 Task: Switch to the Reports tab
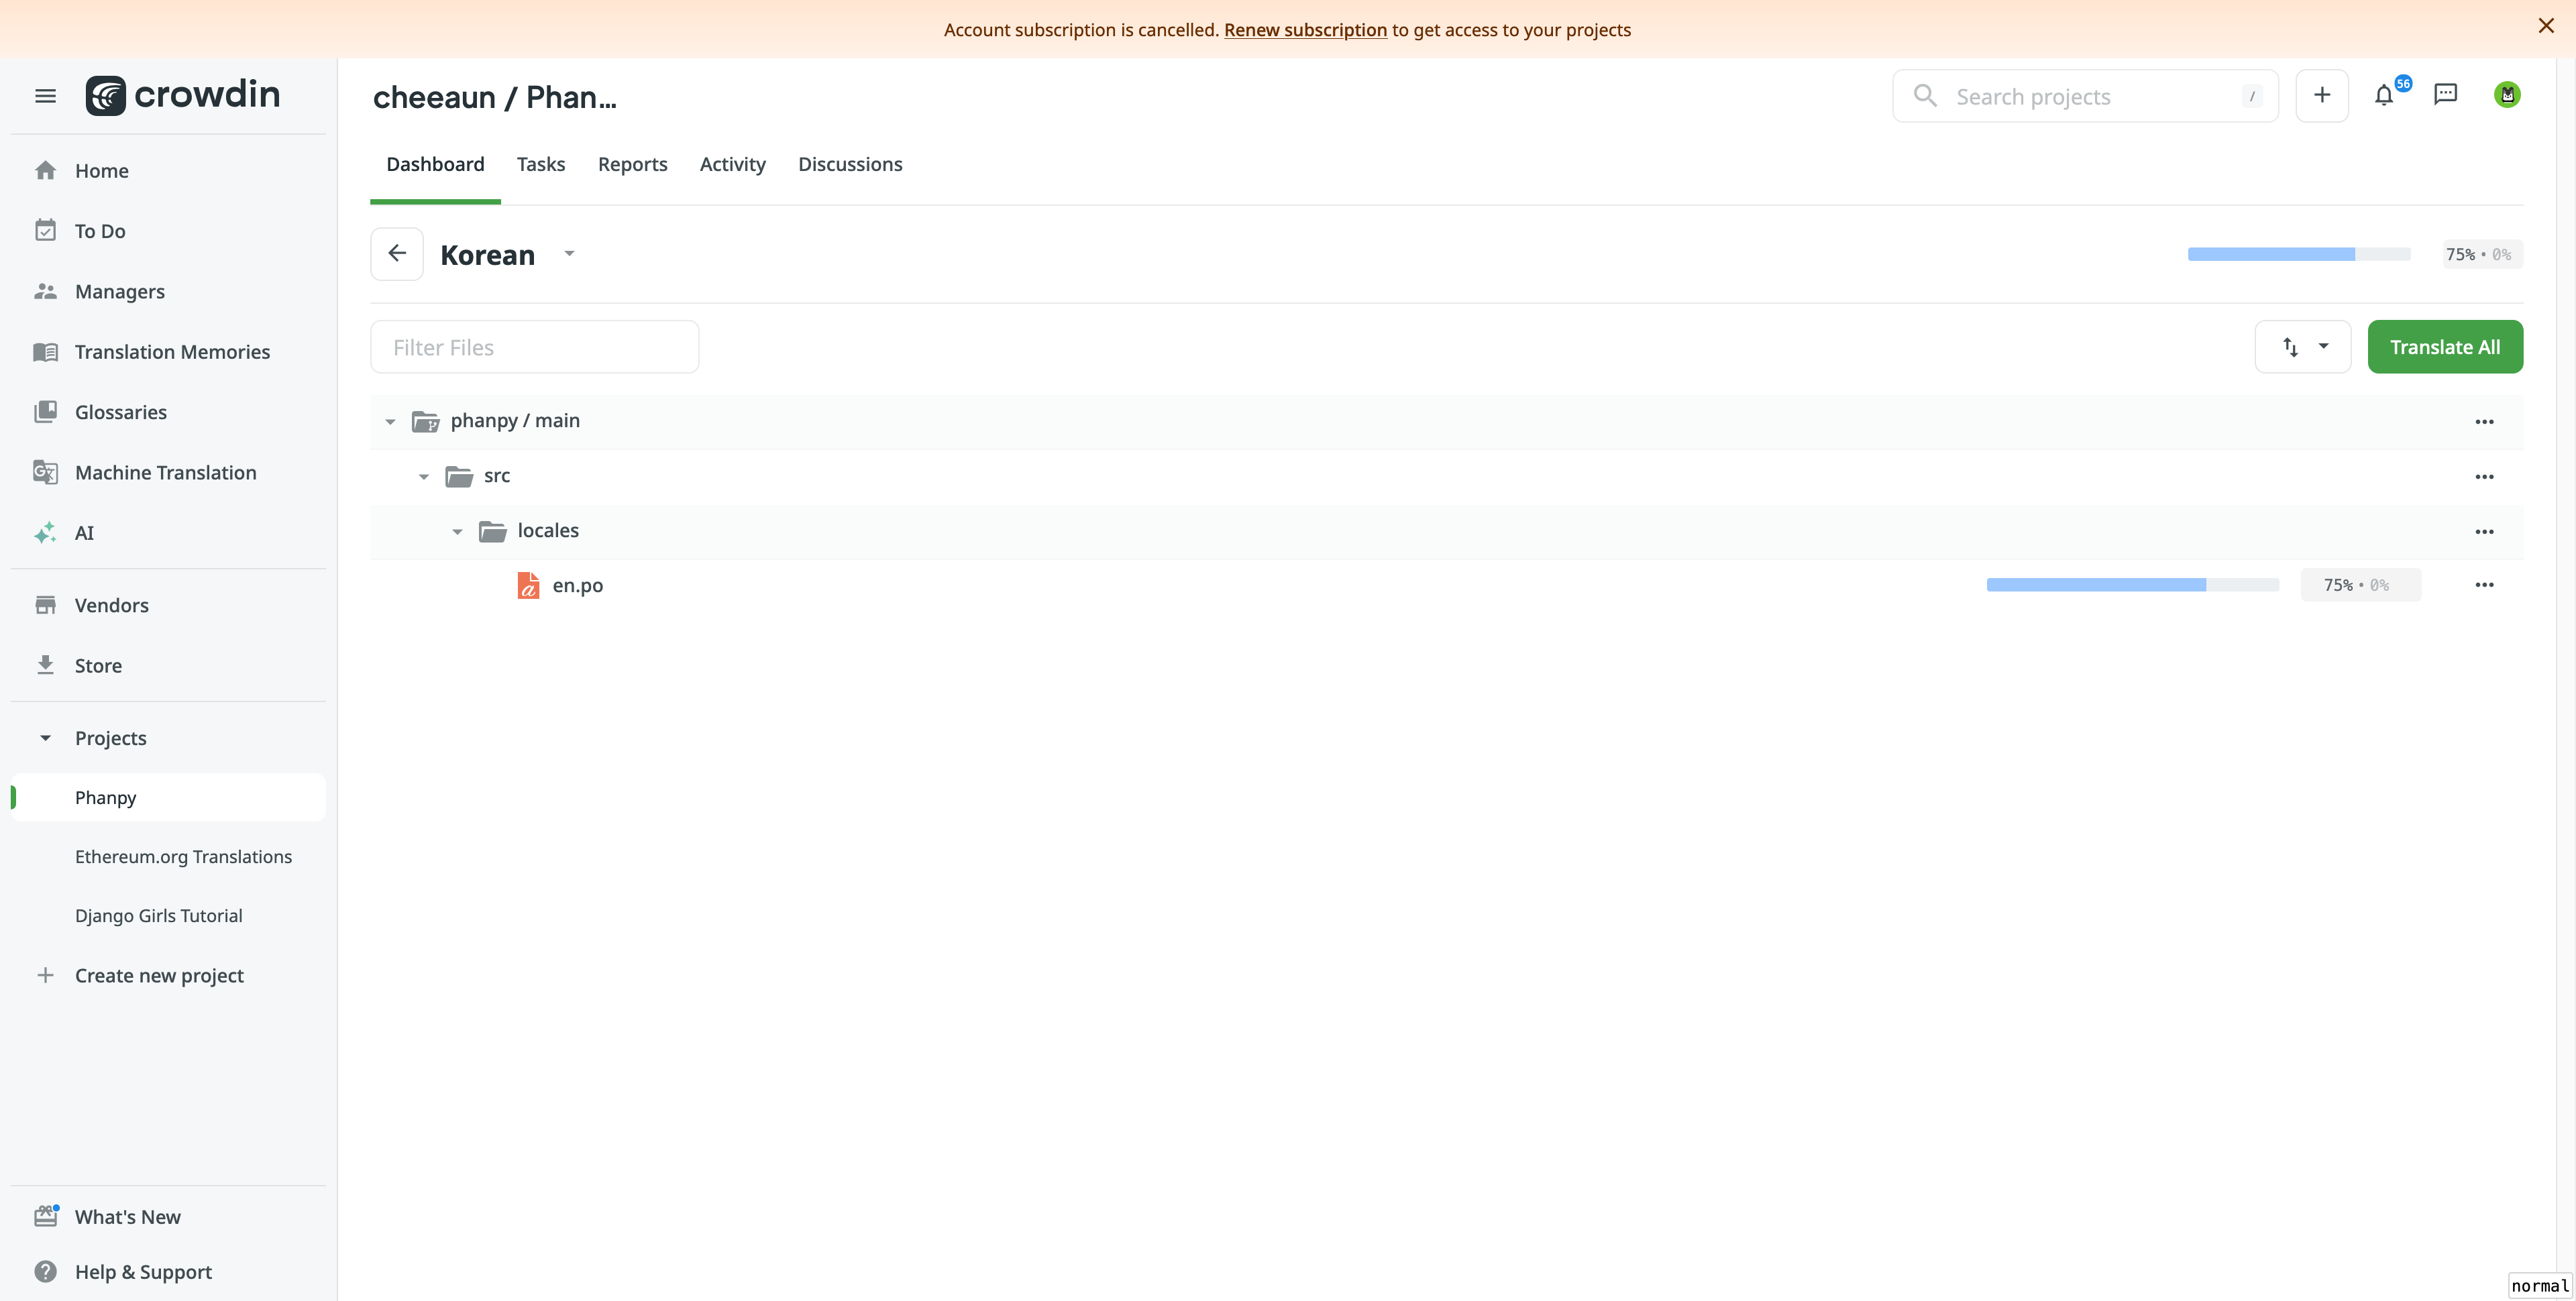click(x=632, y=164)
